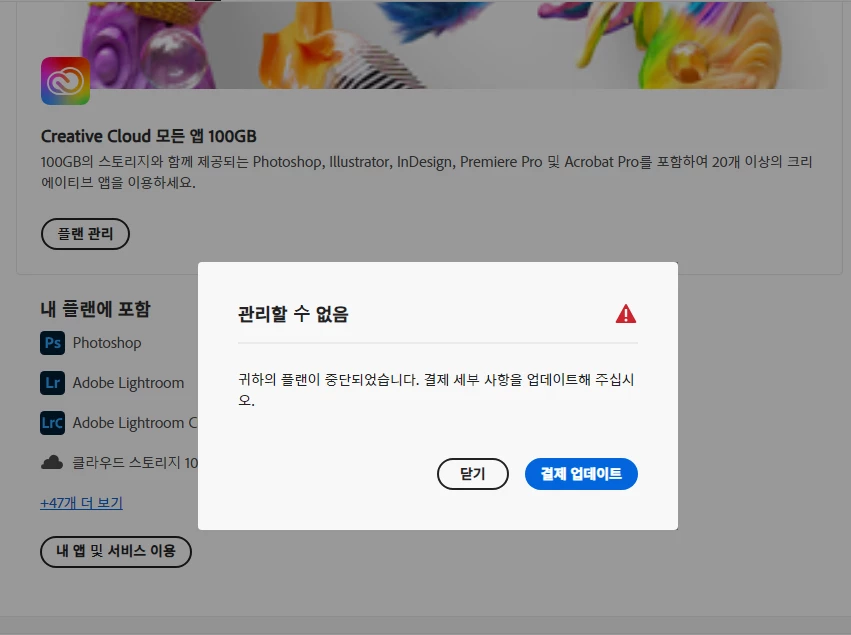This screenshot has width=851, height=635.
Task: Click the 결제 업데이트 button
Action: click(581, 474)
